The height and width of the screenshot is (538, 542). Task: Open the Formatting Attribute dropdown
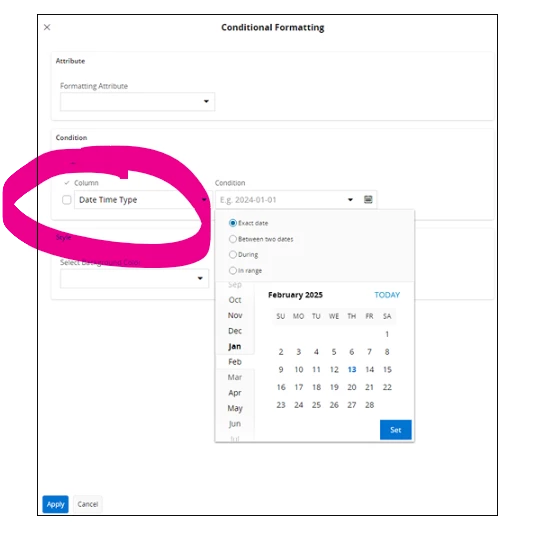pyautogui.click(x=137, y=101)
